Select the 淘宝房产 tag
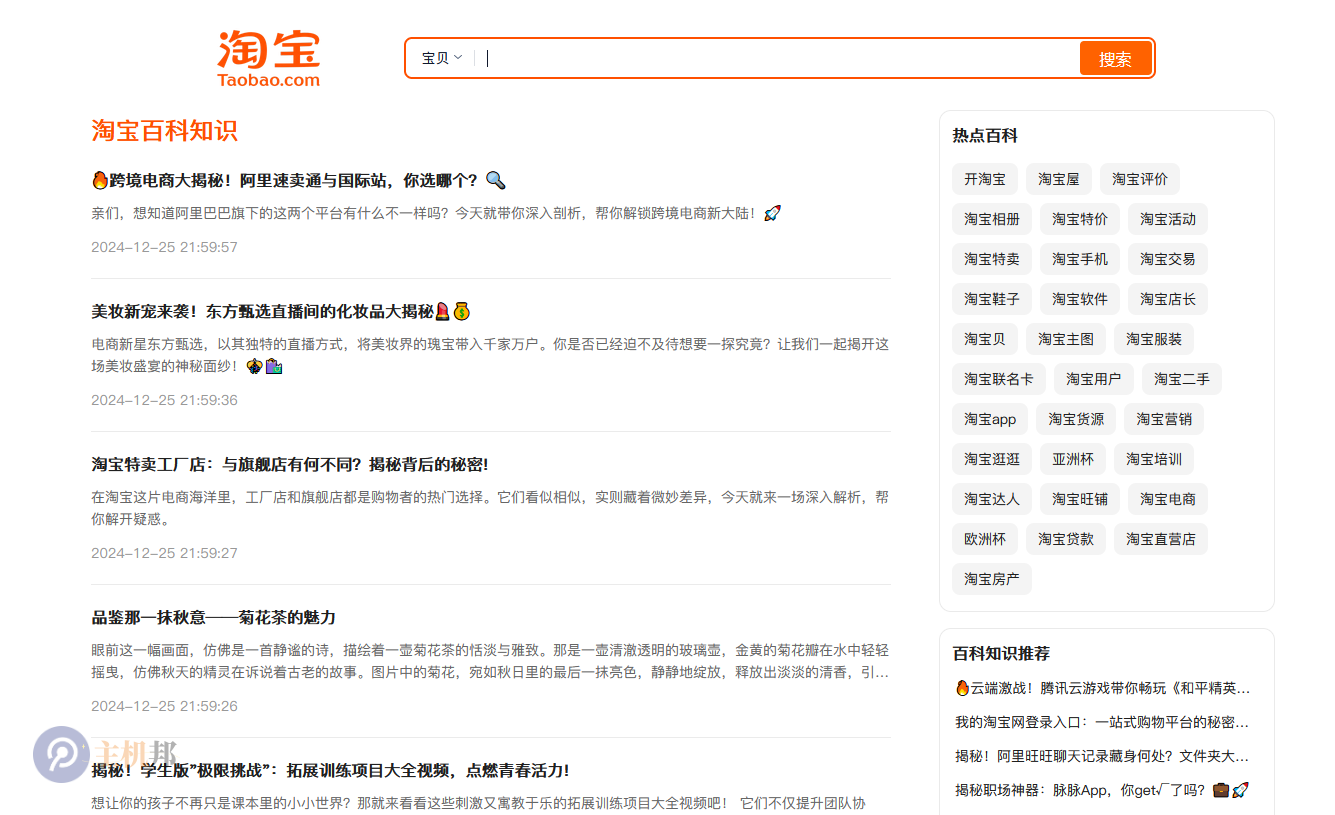Image resolution: width=1335 pixels, height=815 pixels. point(992,579)
